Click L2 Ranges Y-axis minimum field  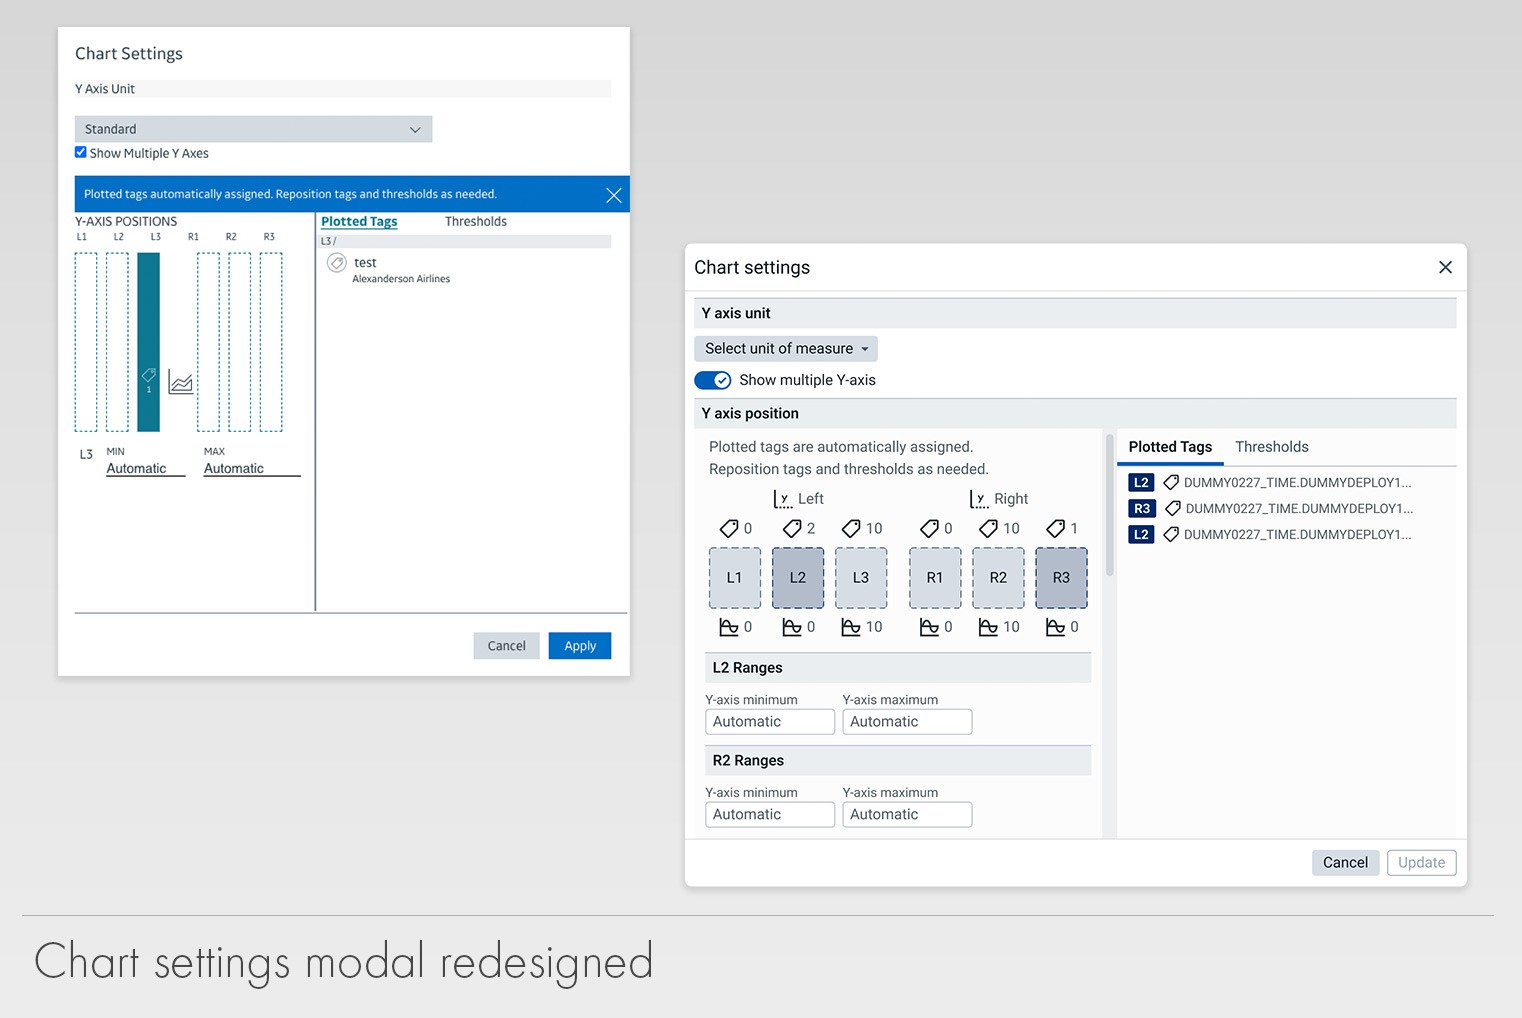(770, 722)
